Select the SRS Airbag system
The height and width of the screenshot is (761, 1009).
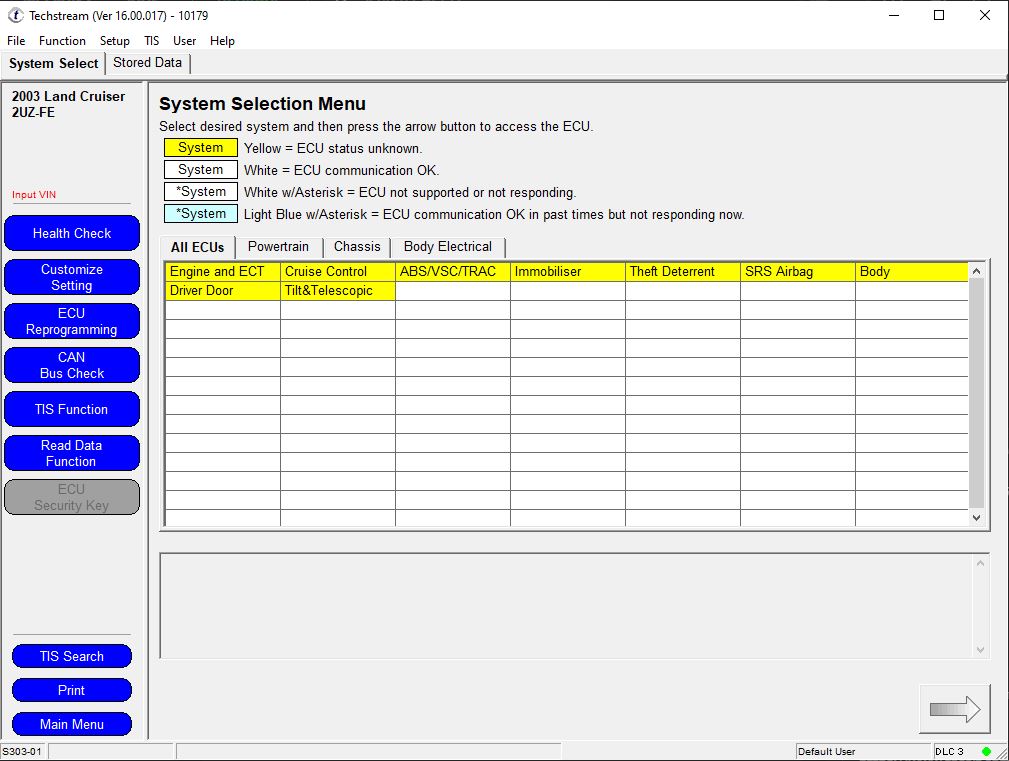pyautogui.click(x=798, y=271)
